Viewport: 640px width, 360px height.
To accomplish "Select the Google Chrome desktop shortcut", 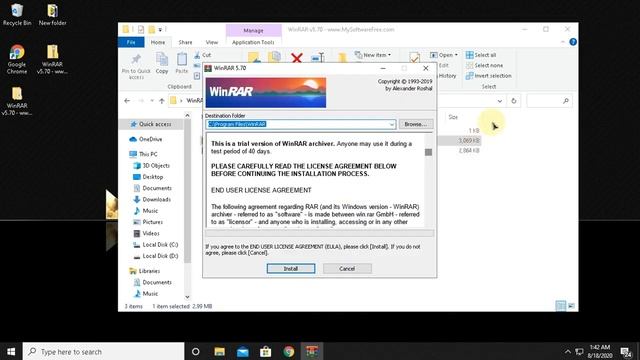I will coord(17,60).
